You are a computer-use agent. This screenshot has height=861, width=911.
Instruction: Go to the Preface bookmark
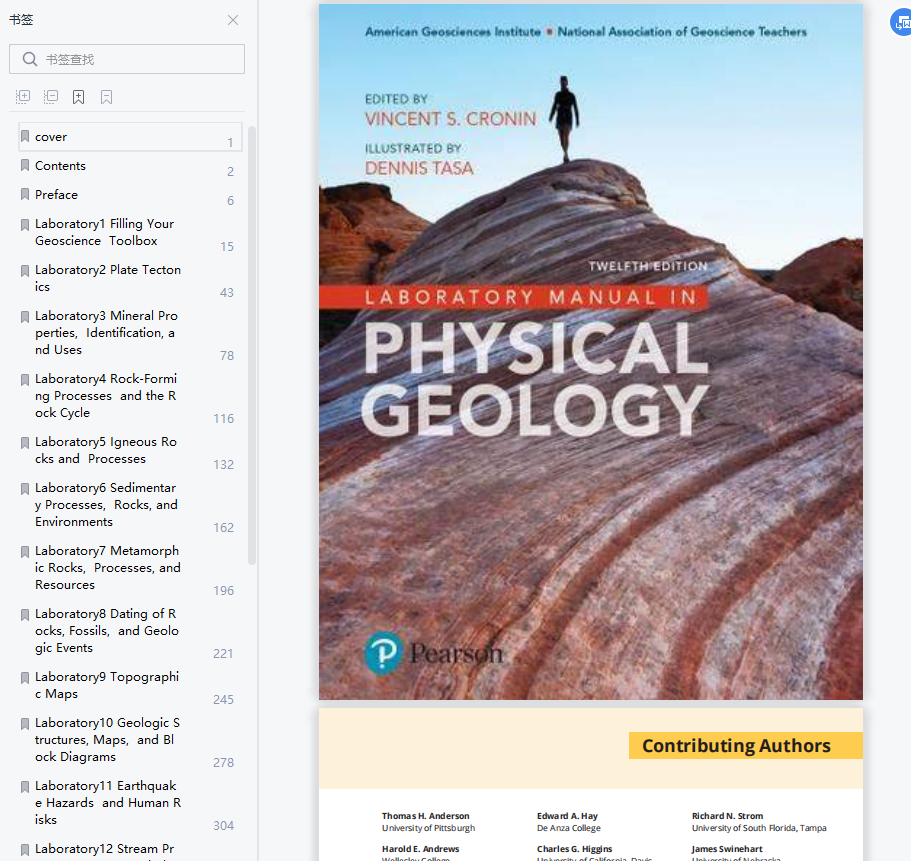point(56,195)
